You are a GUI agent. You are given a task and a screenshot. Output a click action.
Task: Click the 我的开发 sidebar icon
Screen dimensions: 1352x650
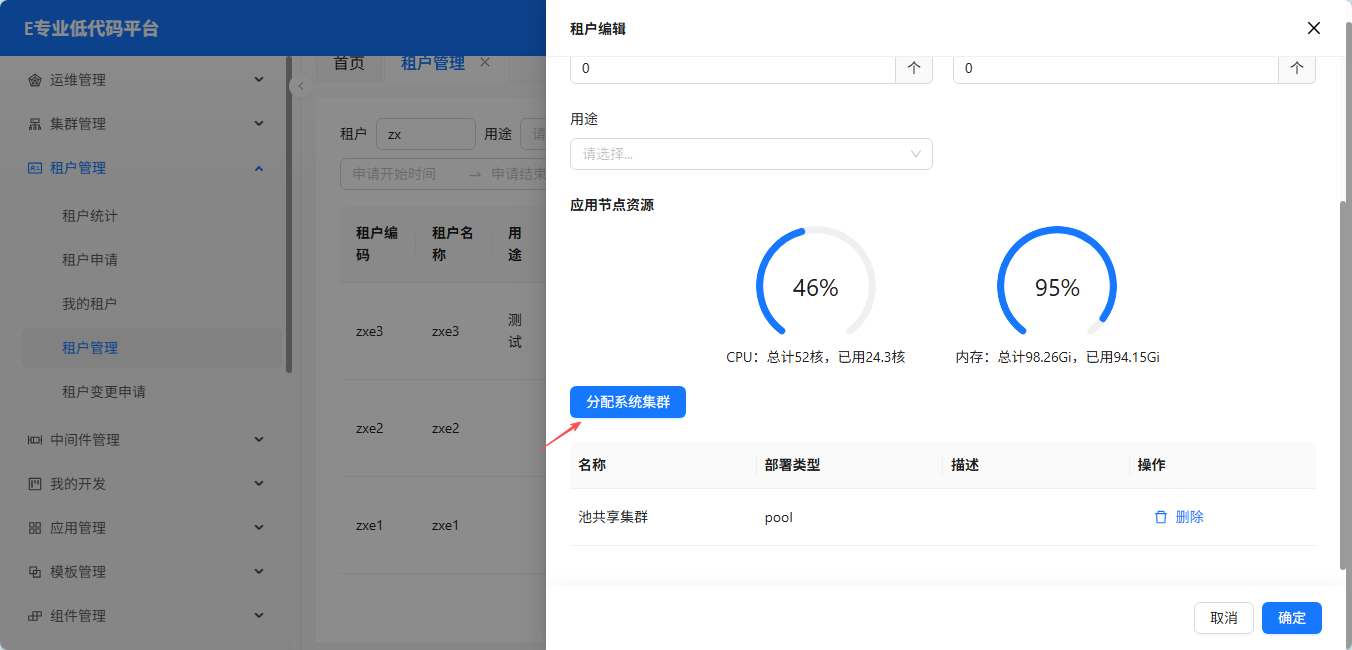35,484
